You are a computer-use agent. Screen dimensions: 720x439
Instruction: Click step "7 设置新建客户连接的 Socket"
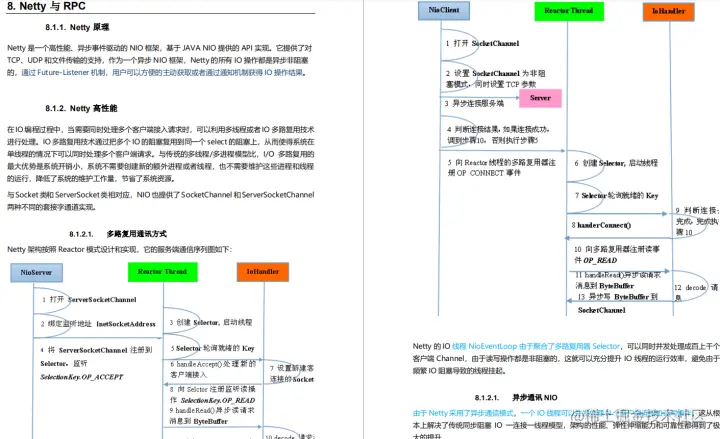(292, 374)
